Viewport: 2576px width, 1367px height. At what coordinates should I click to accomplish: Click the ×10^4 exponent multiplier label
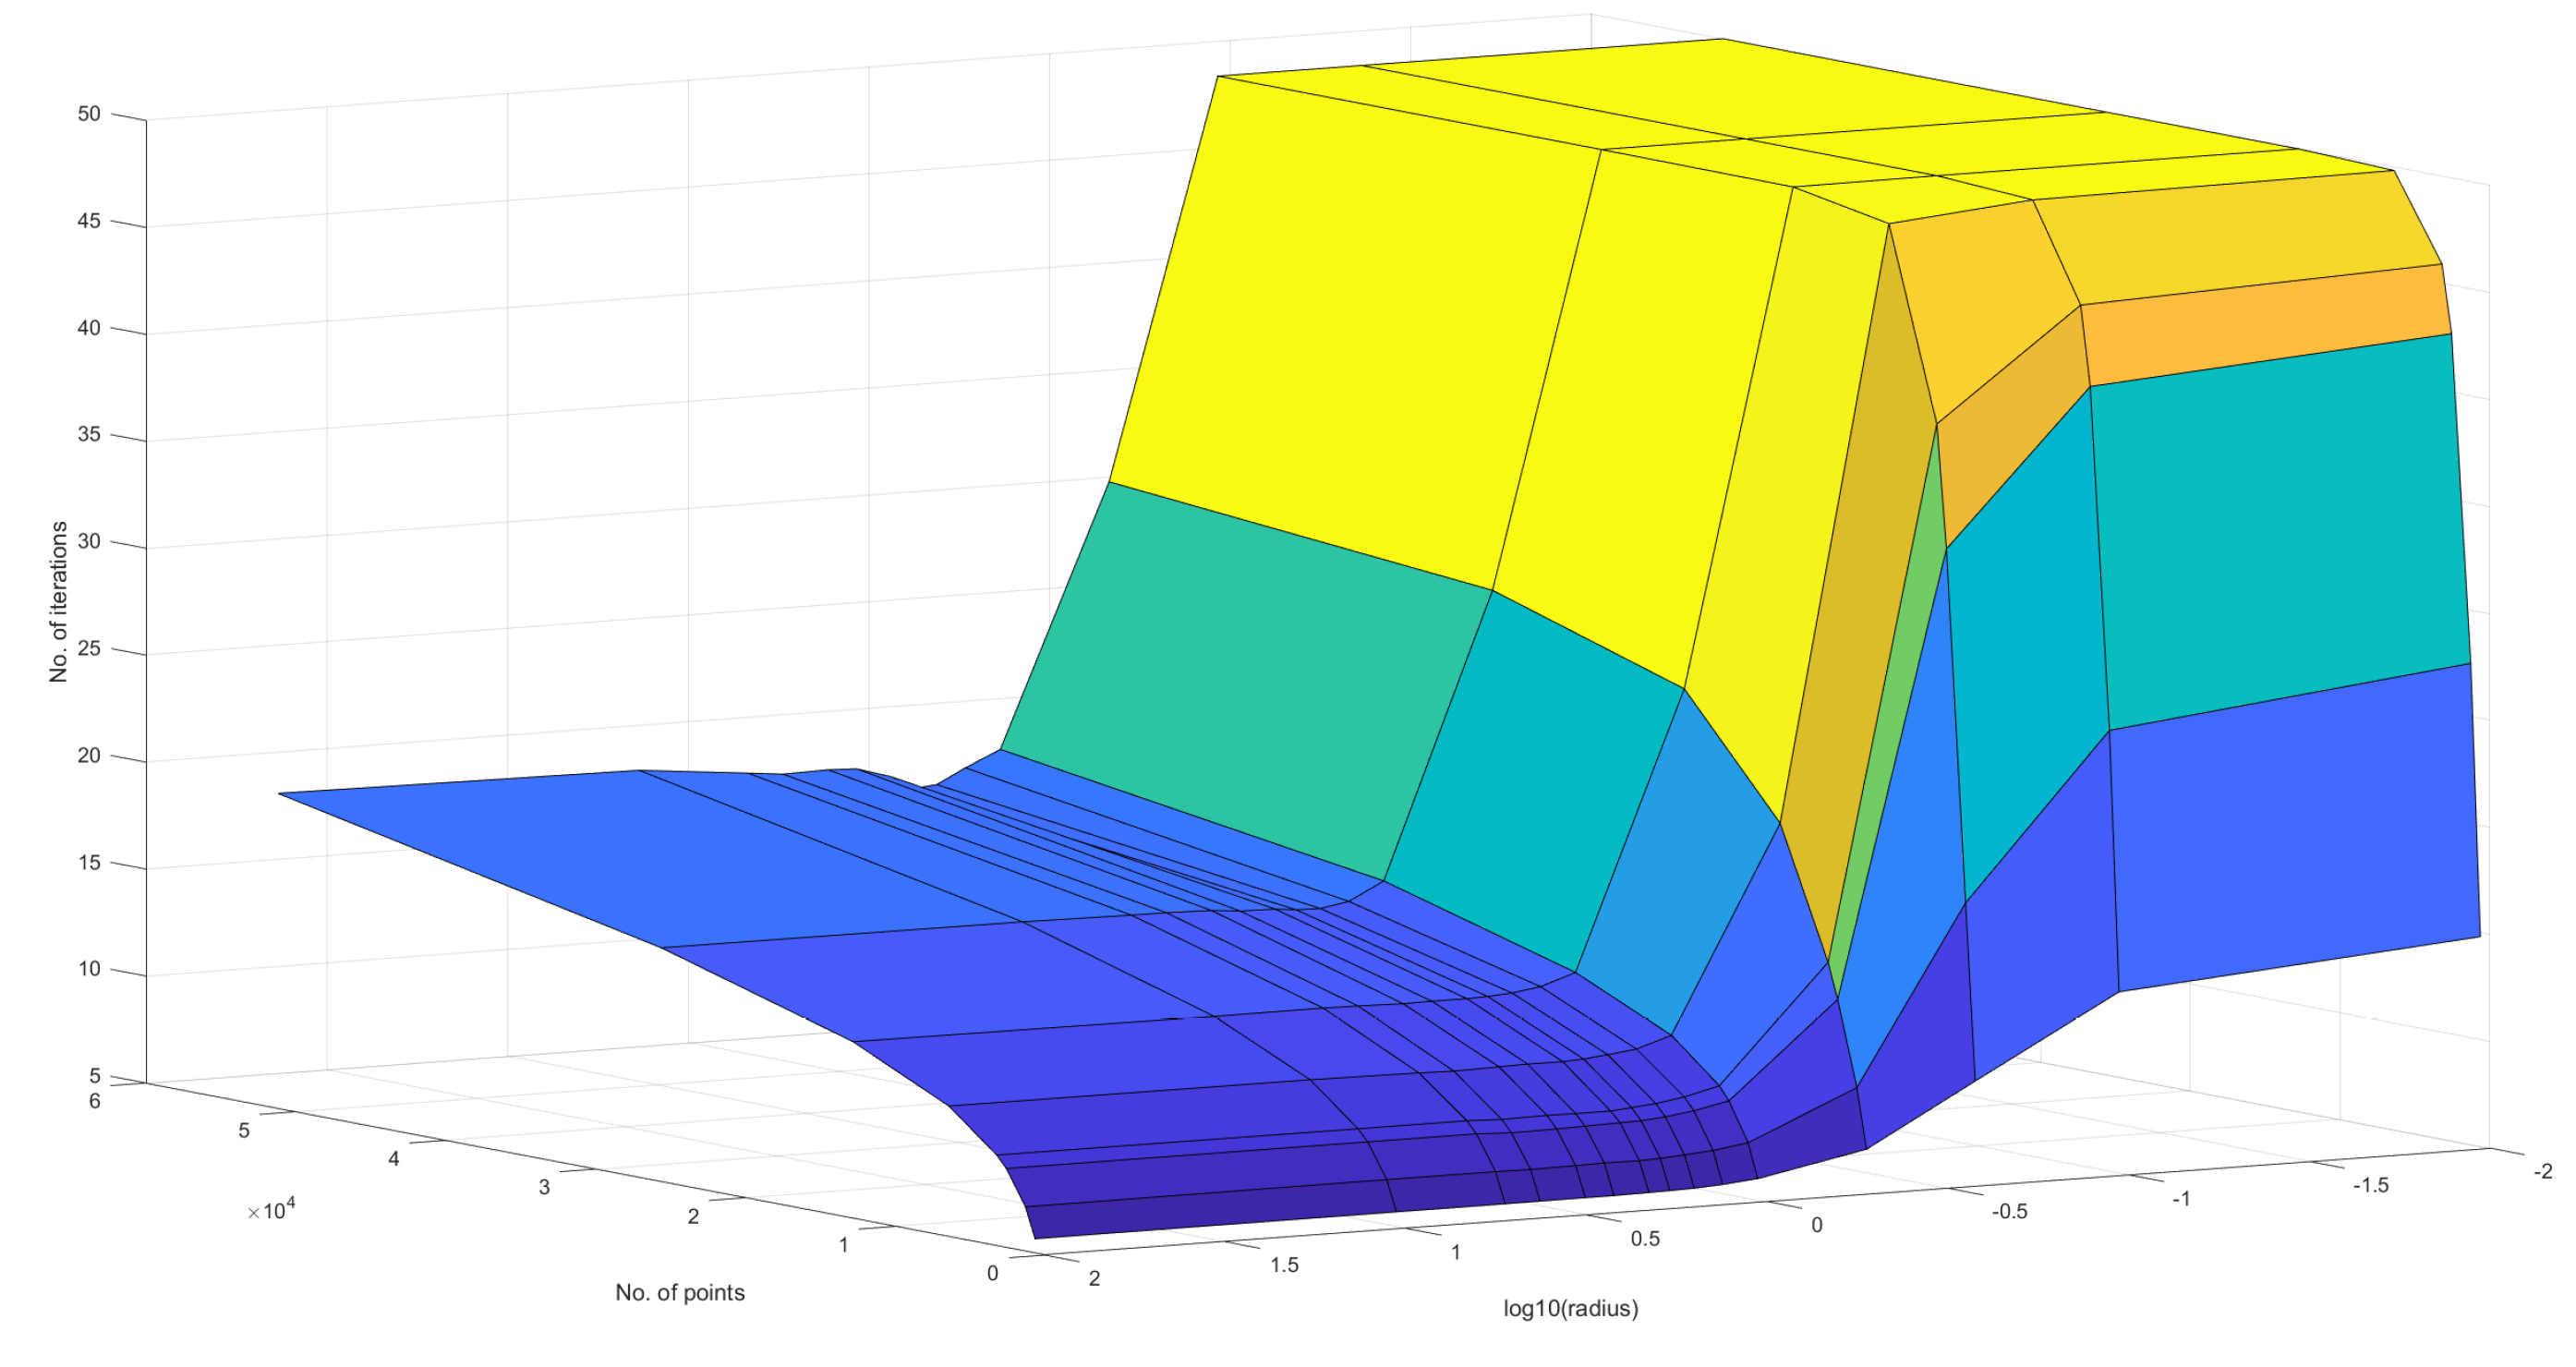click(272, 1211)
